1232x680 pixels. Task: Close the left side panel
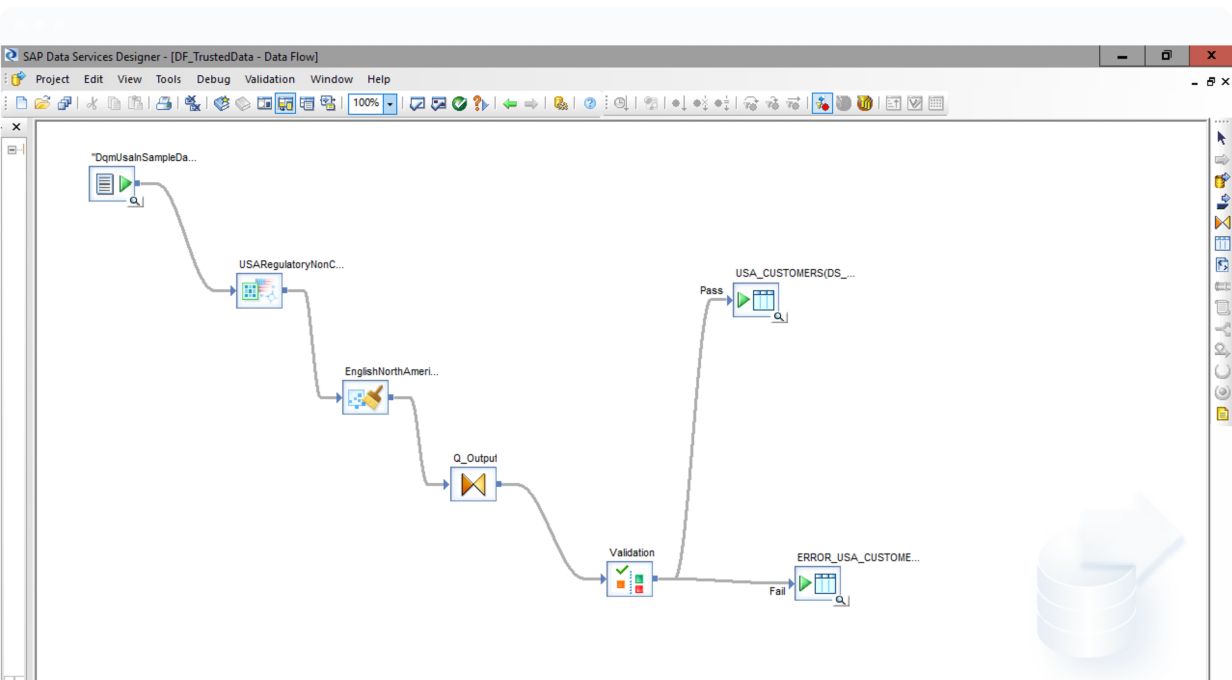pyautogui.click(x=15, y=127)
